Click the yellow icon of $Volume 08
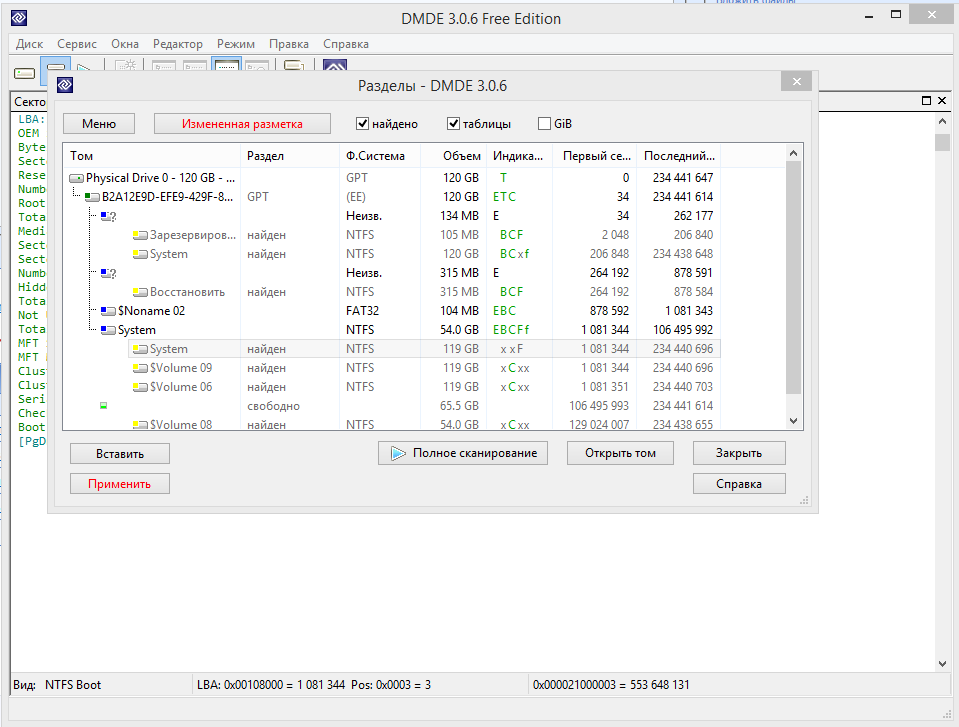Image resolution: width=959 pixels, height=727 pixels. (140, 424)
